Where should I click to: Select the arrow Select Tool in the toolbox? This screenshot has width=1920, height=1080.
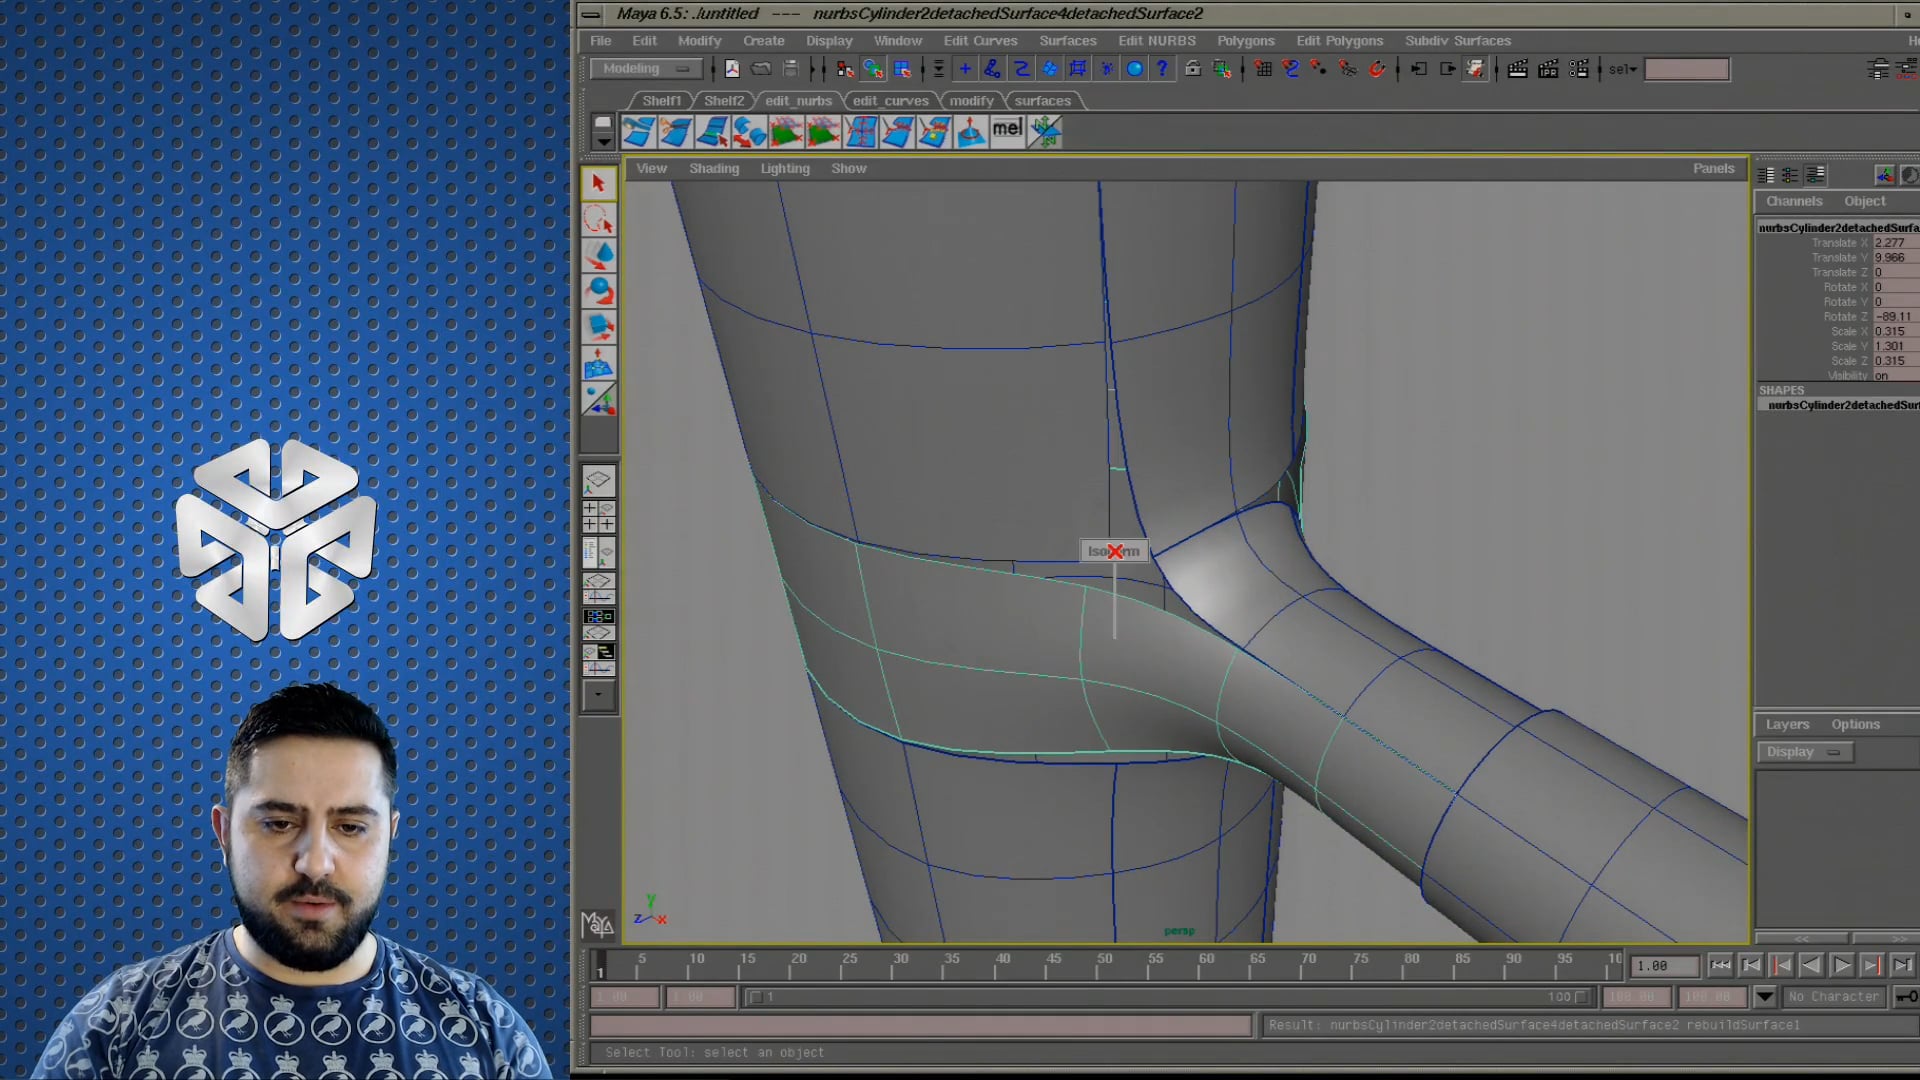598,183
